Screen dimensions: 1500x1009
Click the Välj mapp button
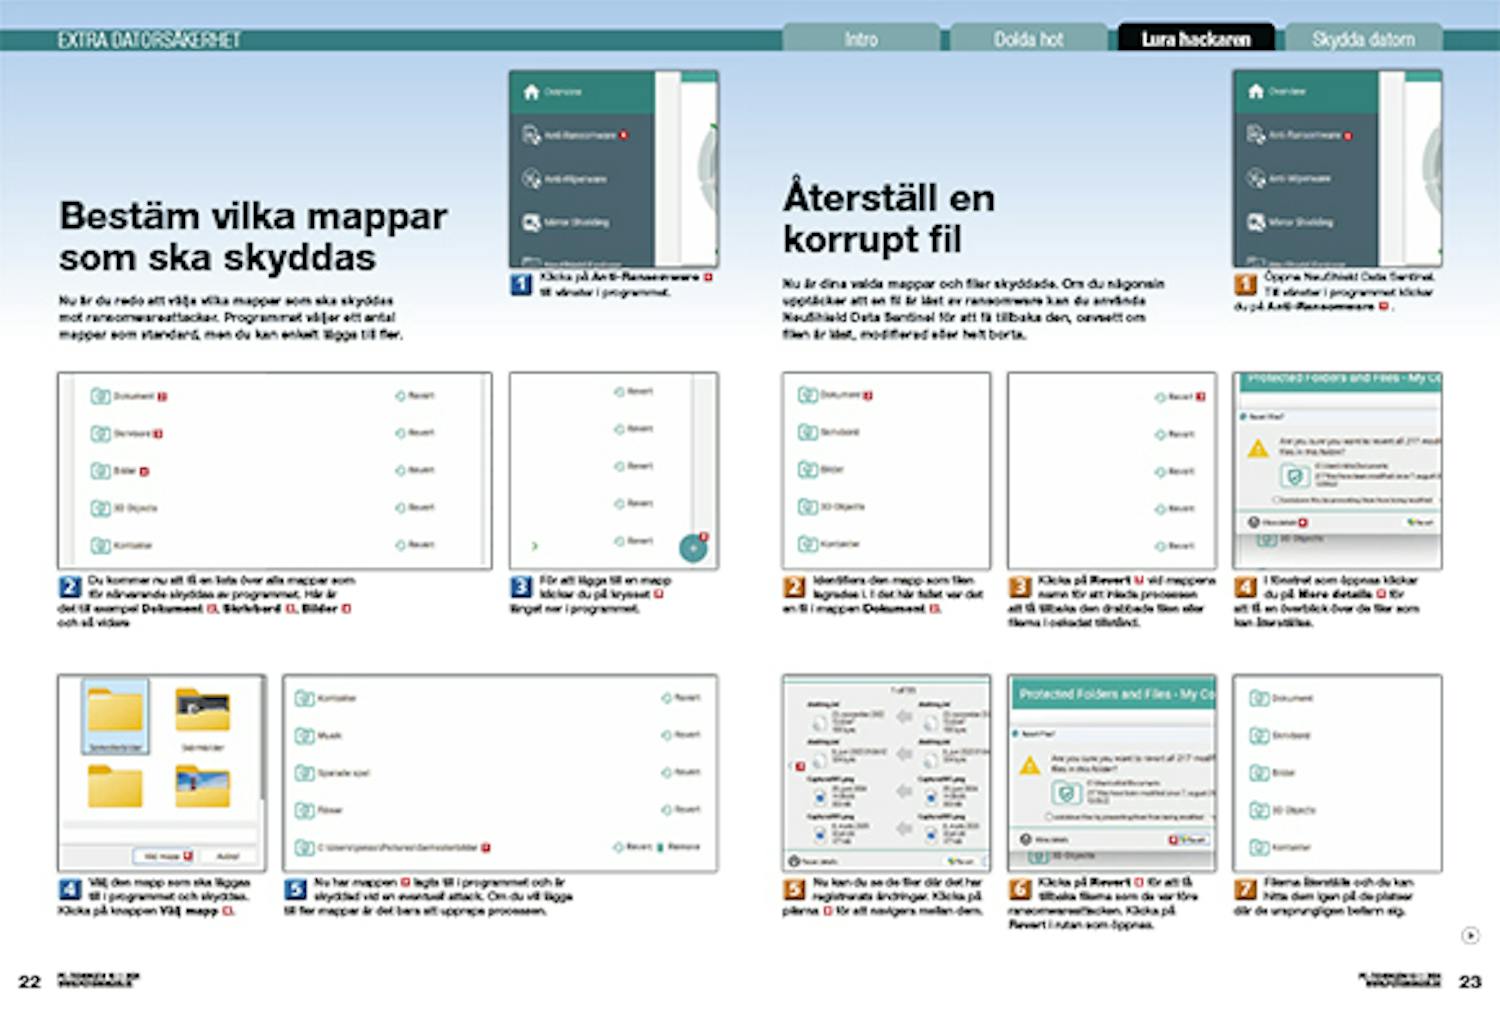click(163, 857)
